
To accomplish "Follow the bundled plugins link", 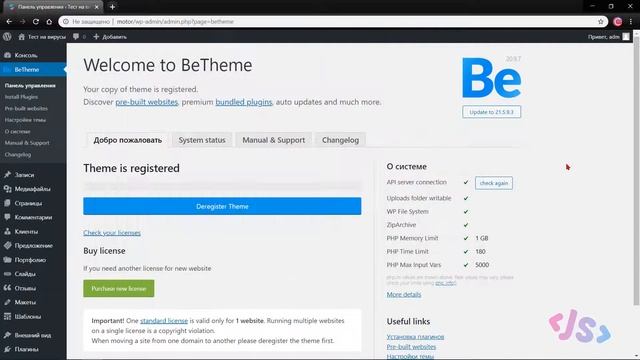I will coord(244,102).
